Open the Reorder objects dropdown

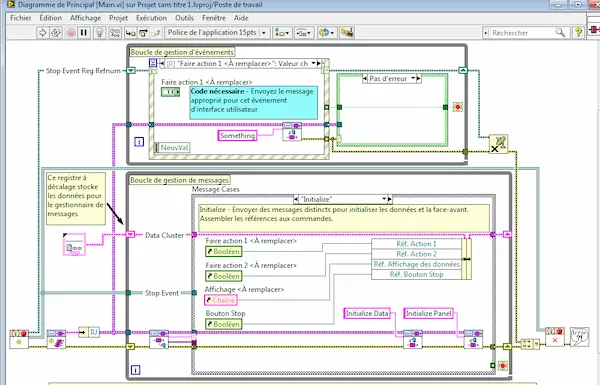tap(326, 33)
